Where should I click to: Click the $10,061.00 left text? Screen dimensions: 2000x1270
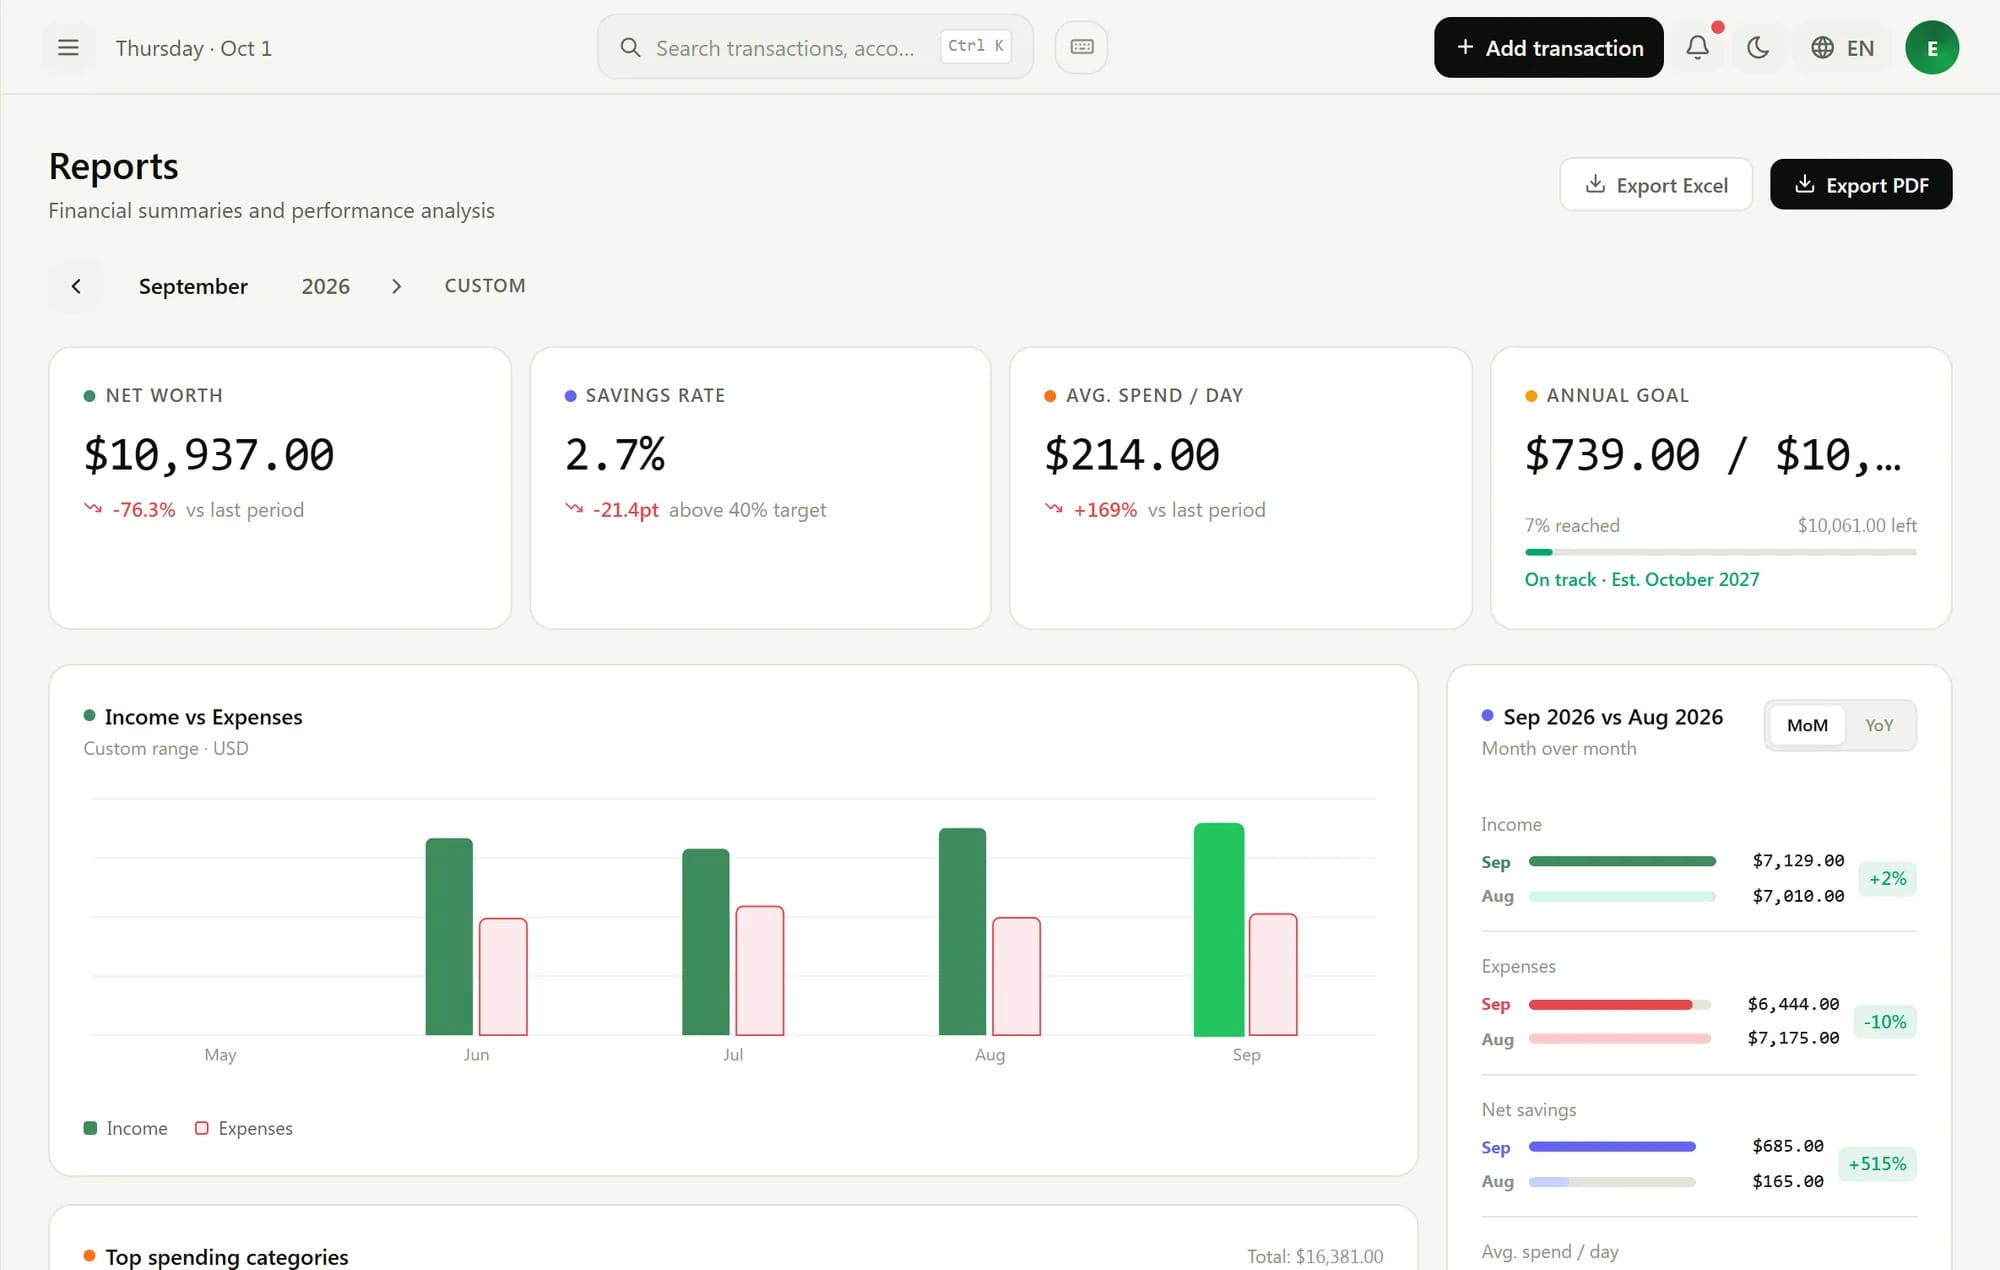point(1857,525)
